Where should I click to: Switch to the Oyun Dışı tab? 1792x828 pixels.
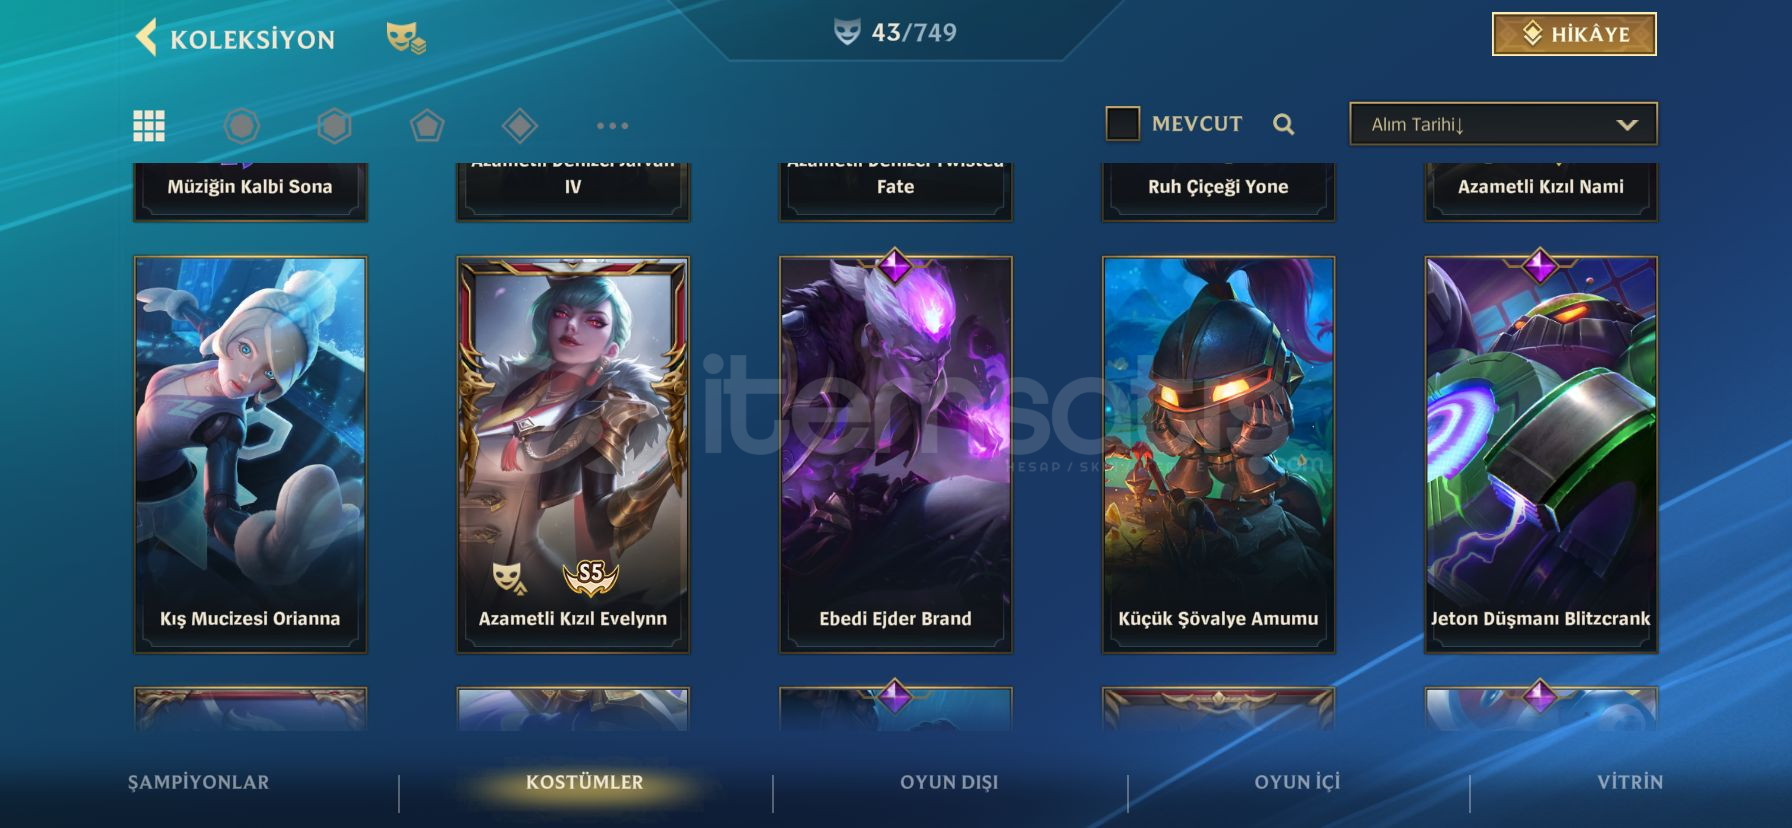(x=949, y=782)
